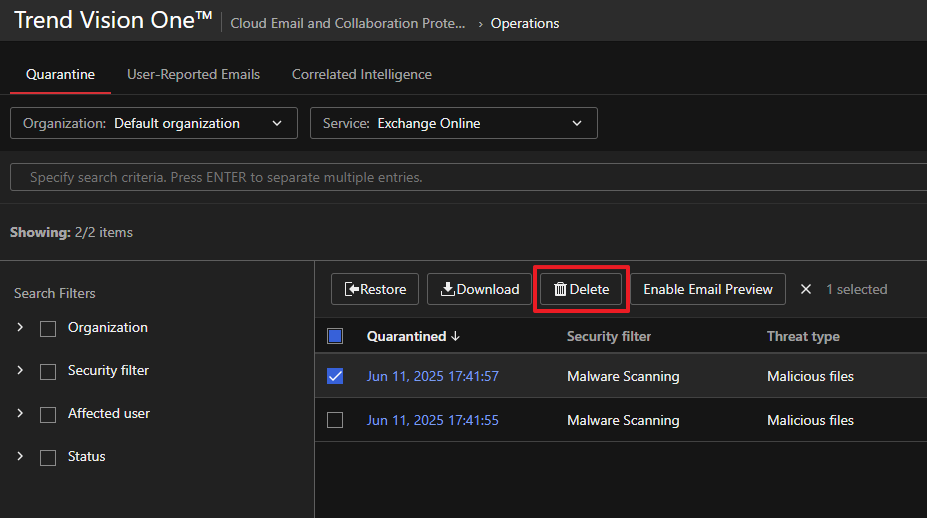Open the Correlated Intelligence tab

click(361, 74)
